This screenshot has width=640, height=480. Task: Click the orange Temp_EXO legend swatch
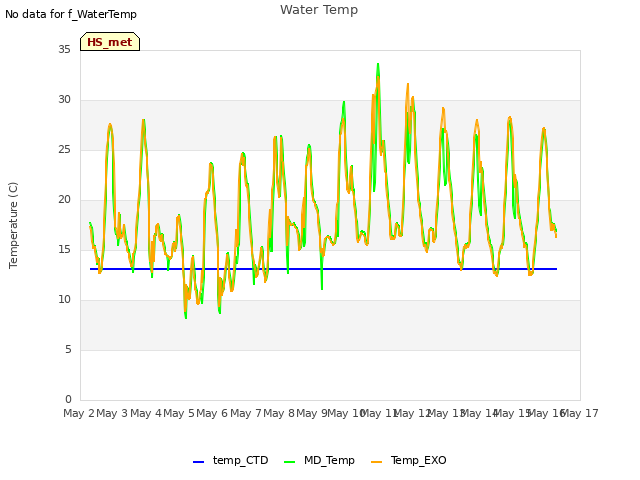376,462
